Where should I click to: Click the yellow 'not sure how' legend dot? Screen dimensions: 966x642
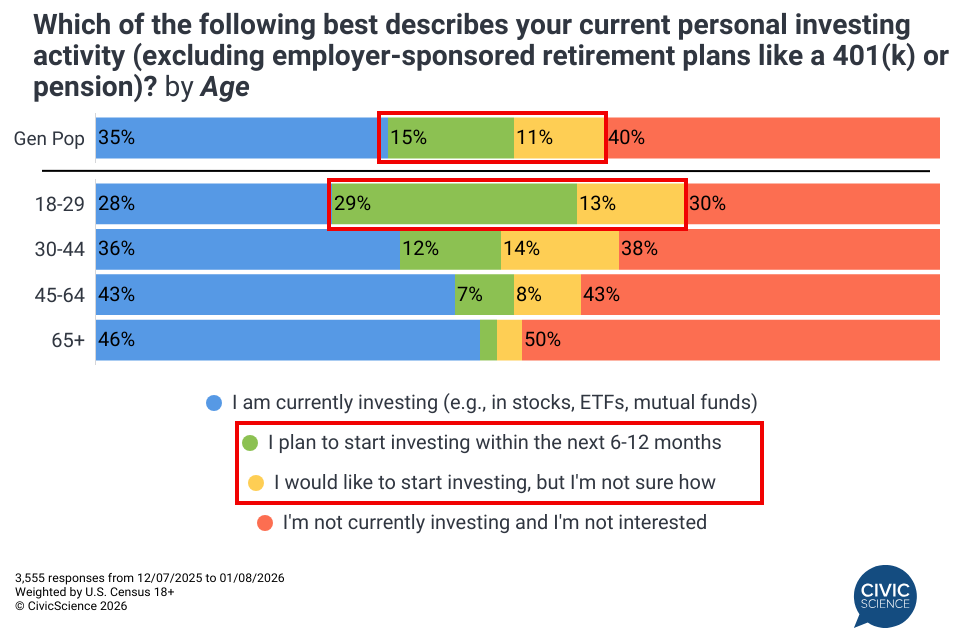(256, 483)
